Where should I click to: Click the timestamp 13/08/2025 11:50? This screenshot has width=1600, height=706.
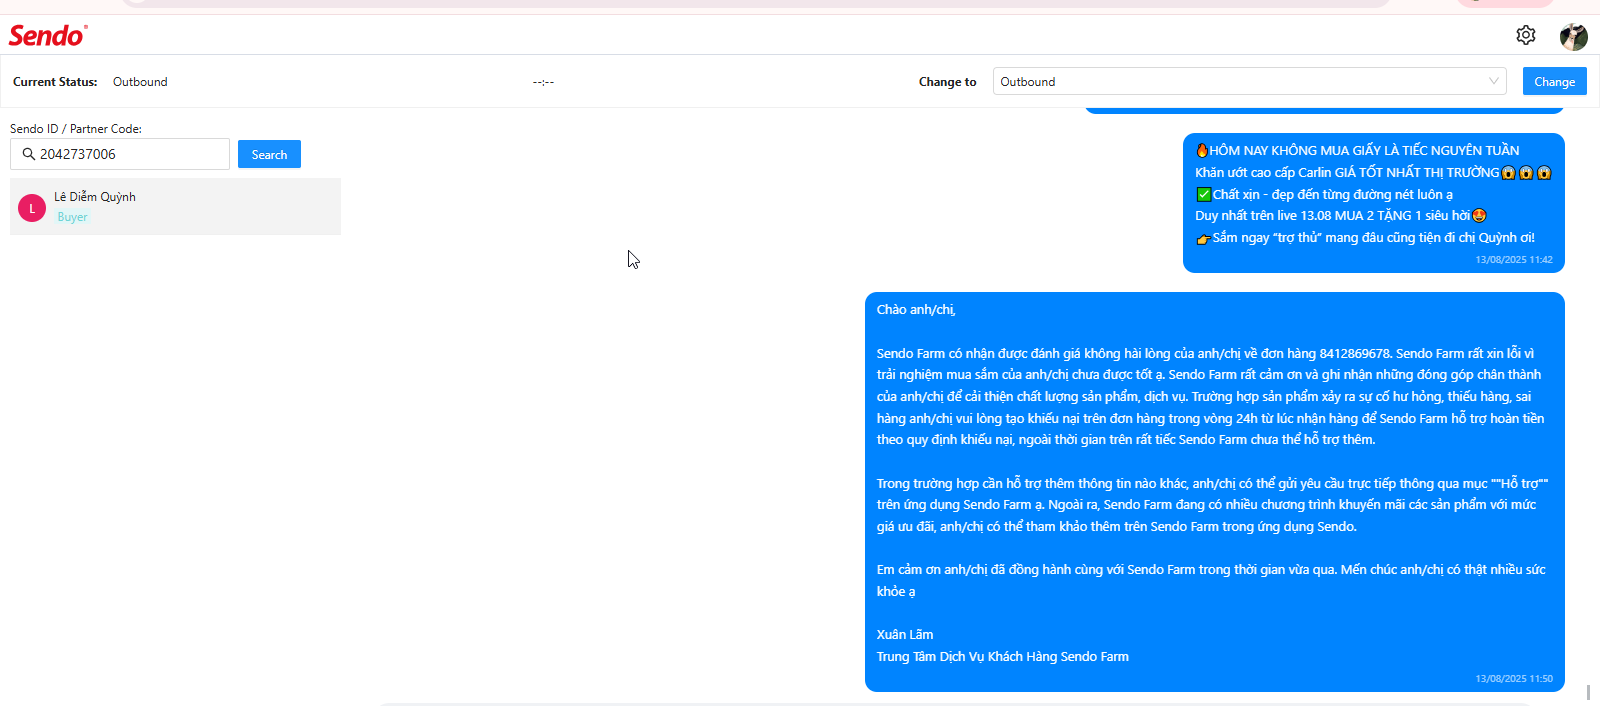[x=1514, y=679]
